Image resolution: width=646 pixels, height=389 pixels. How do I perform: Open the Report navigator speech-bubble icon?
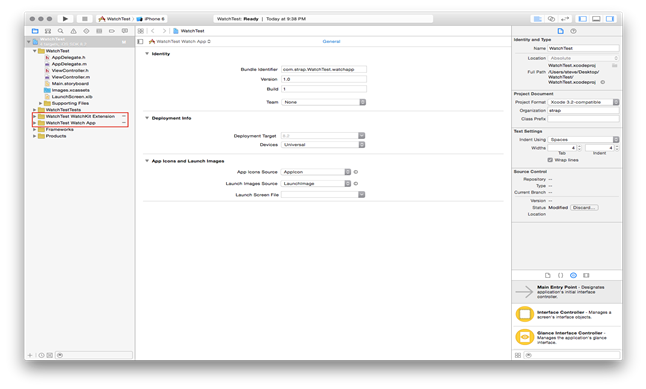click(x=125, y=31)
